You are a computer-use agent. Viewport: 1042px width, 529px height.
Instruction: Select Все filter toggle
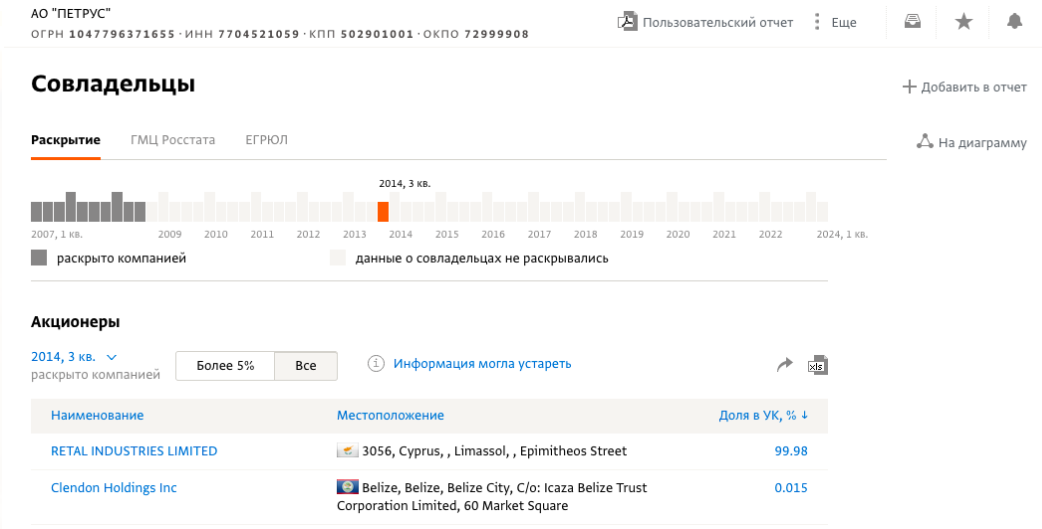[306, 366]
